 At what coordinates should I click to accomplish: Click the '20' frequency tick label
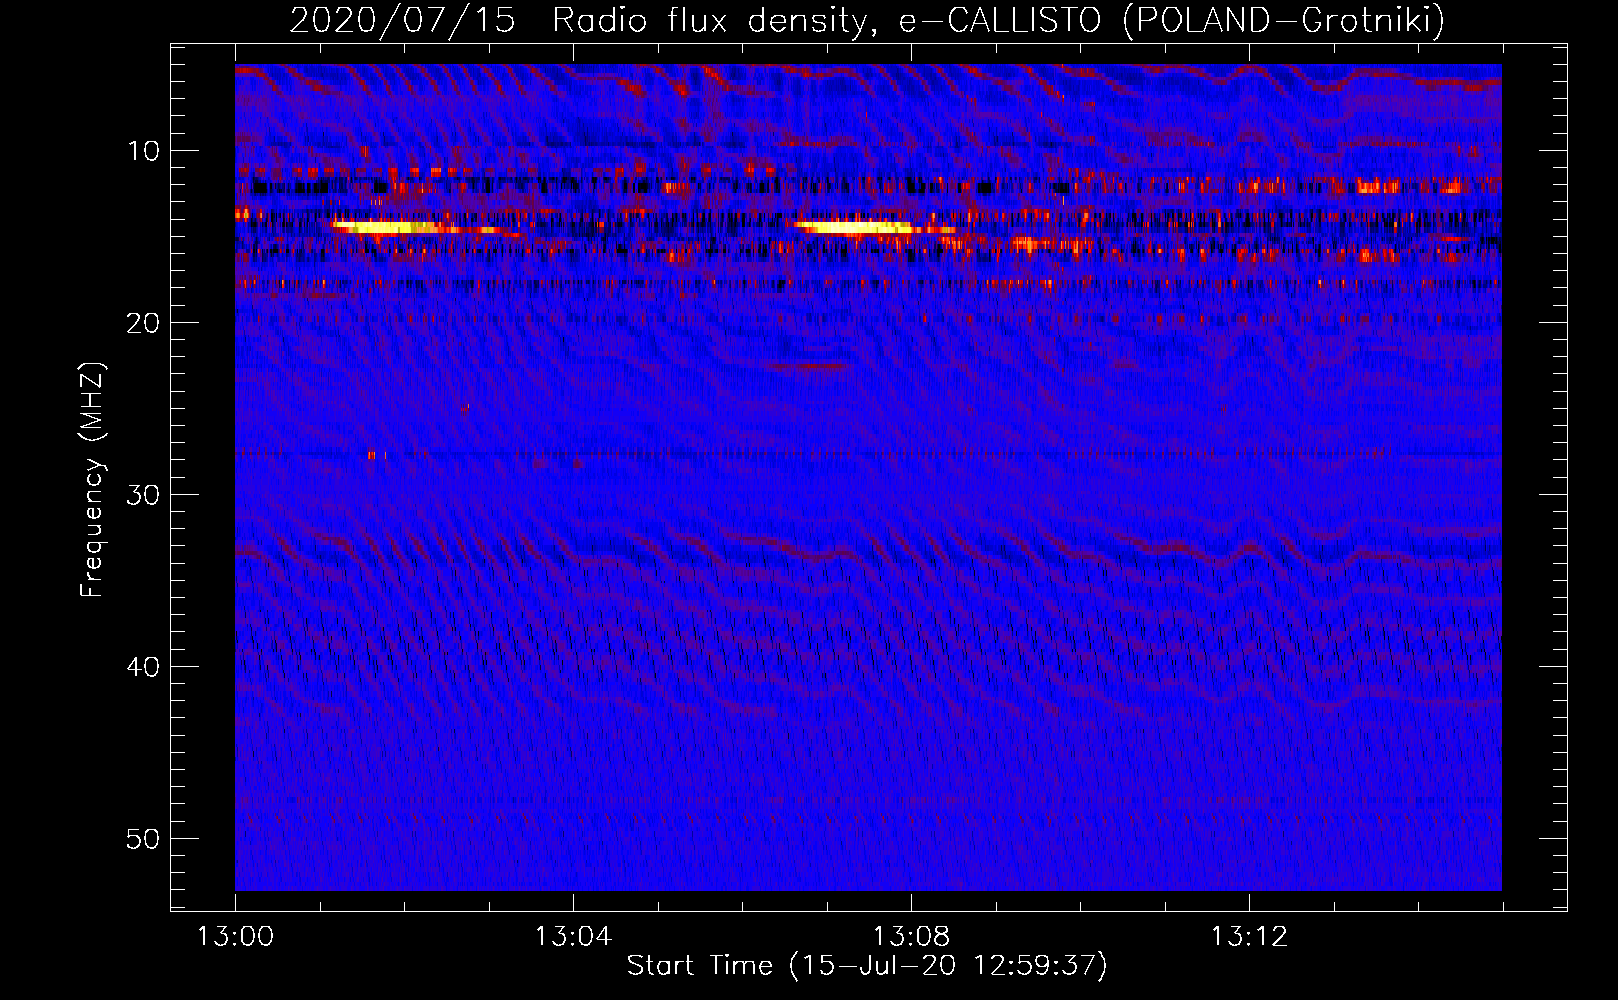(x=144, y=323)
